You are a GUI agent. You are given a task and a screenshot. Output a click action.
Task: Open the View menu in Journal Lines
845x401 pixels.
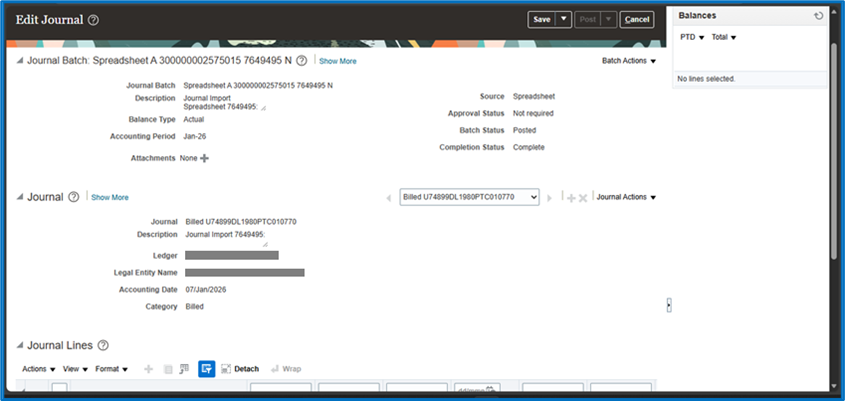[x=75, y=369]
